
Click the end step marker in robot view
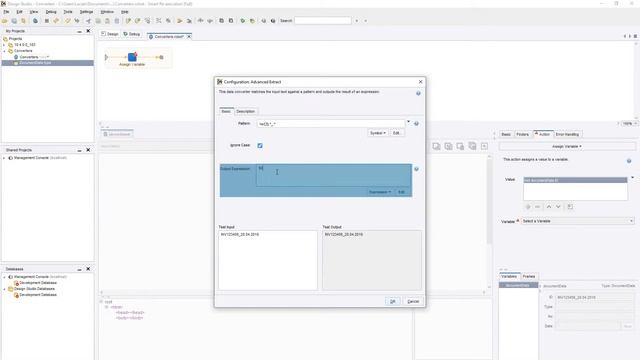click(x=162, y=58)
